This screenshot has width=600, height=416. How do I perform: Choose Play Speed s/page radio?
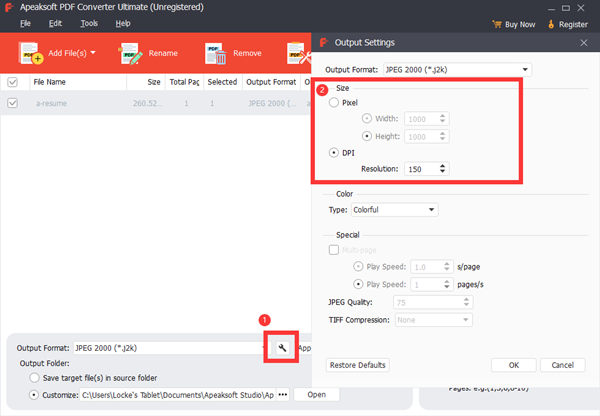pyautogui.click(x=358, y=266)
